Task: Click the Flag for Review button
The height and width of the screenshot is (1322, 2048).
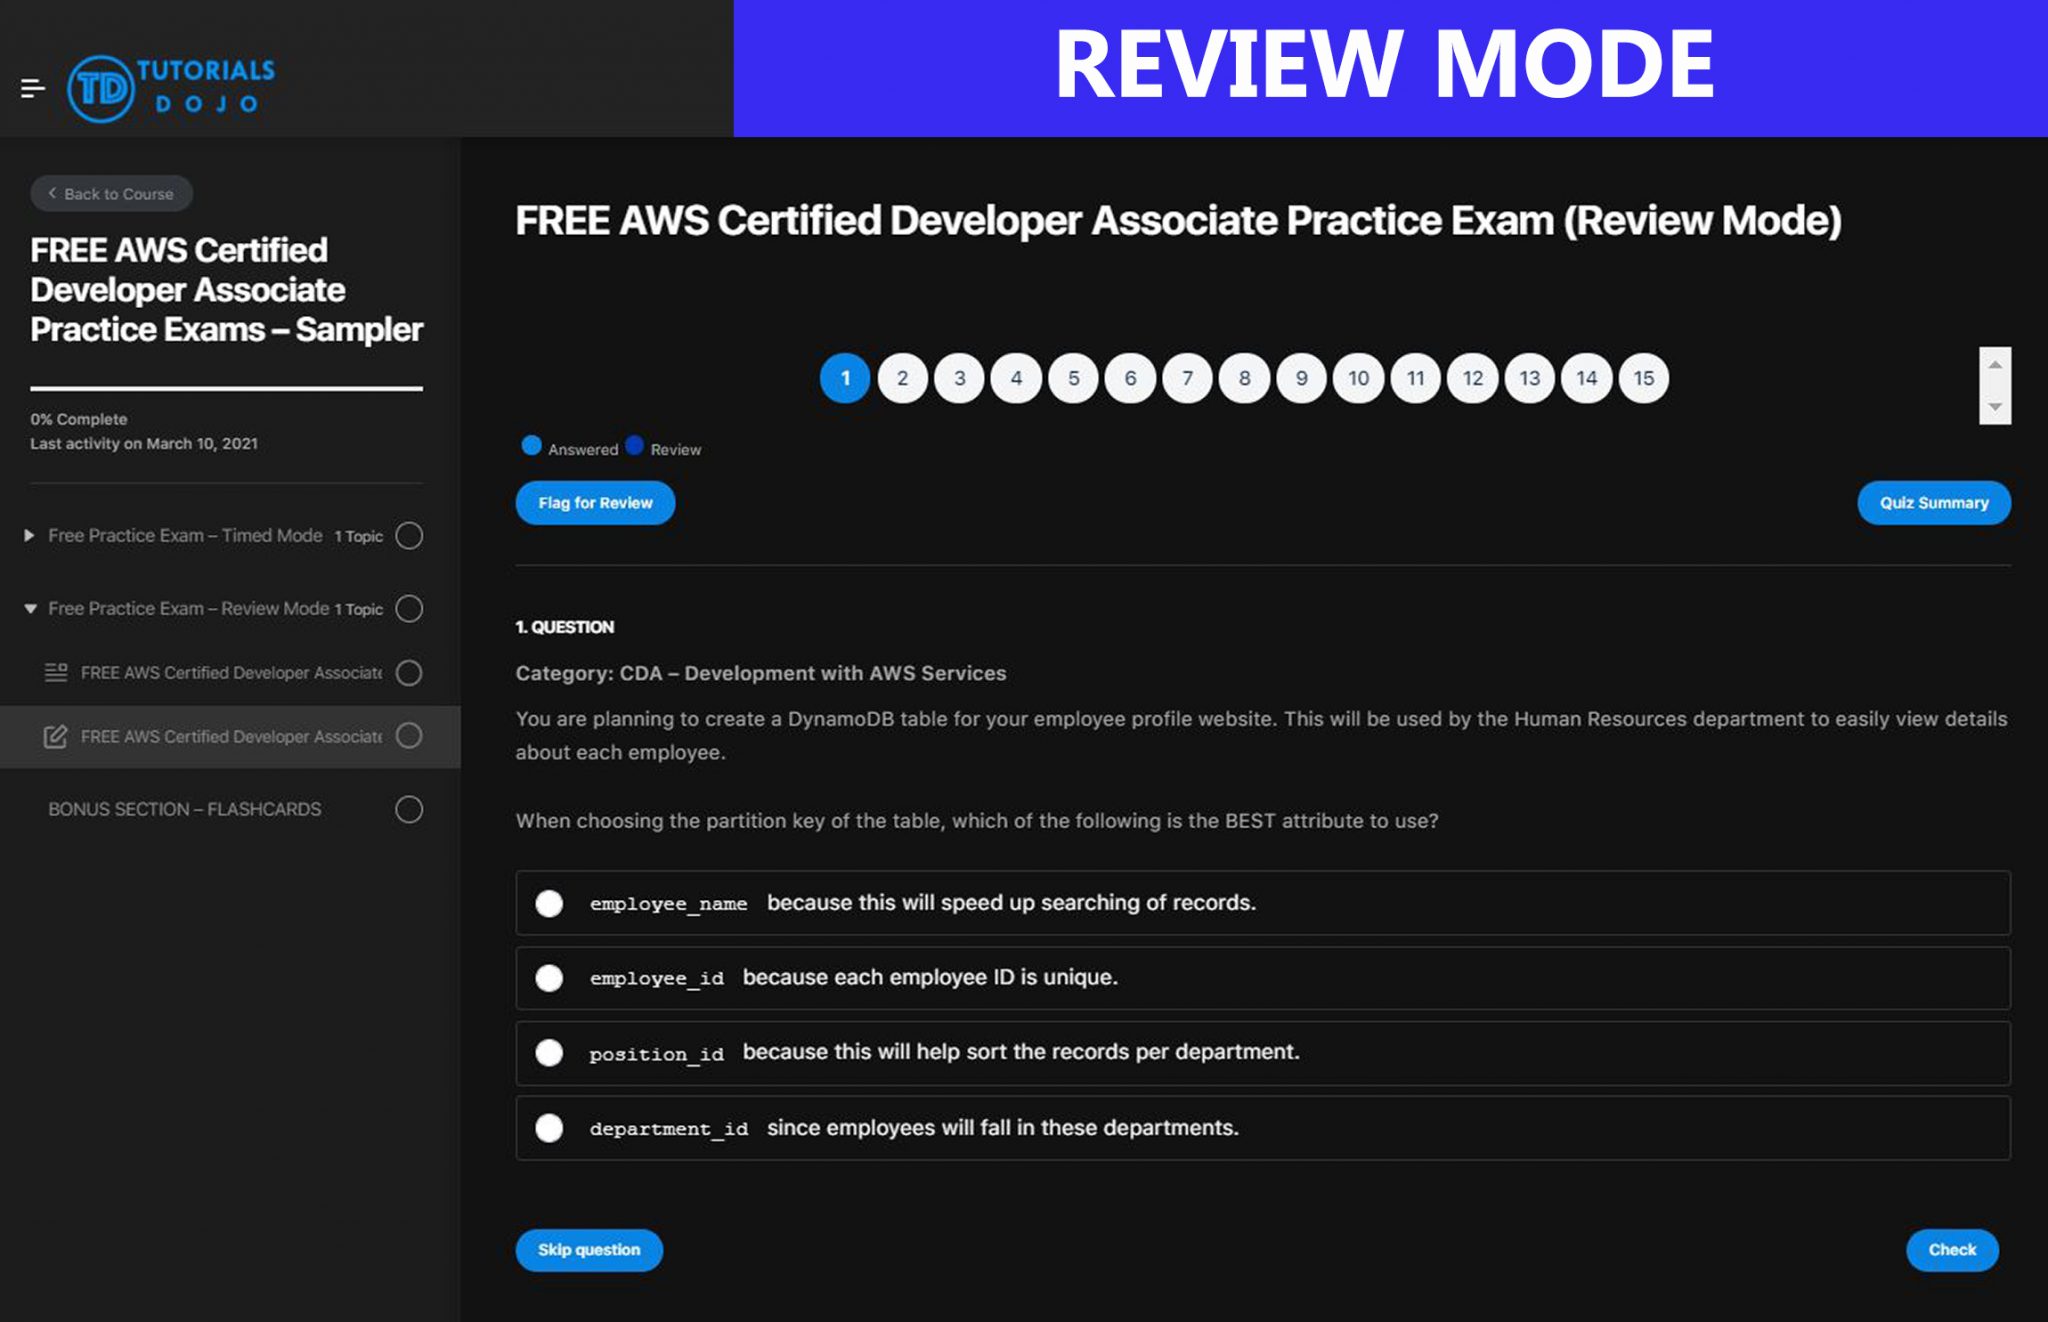Action: click(594, 503)
